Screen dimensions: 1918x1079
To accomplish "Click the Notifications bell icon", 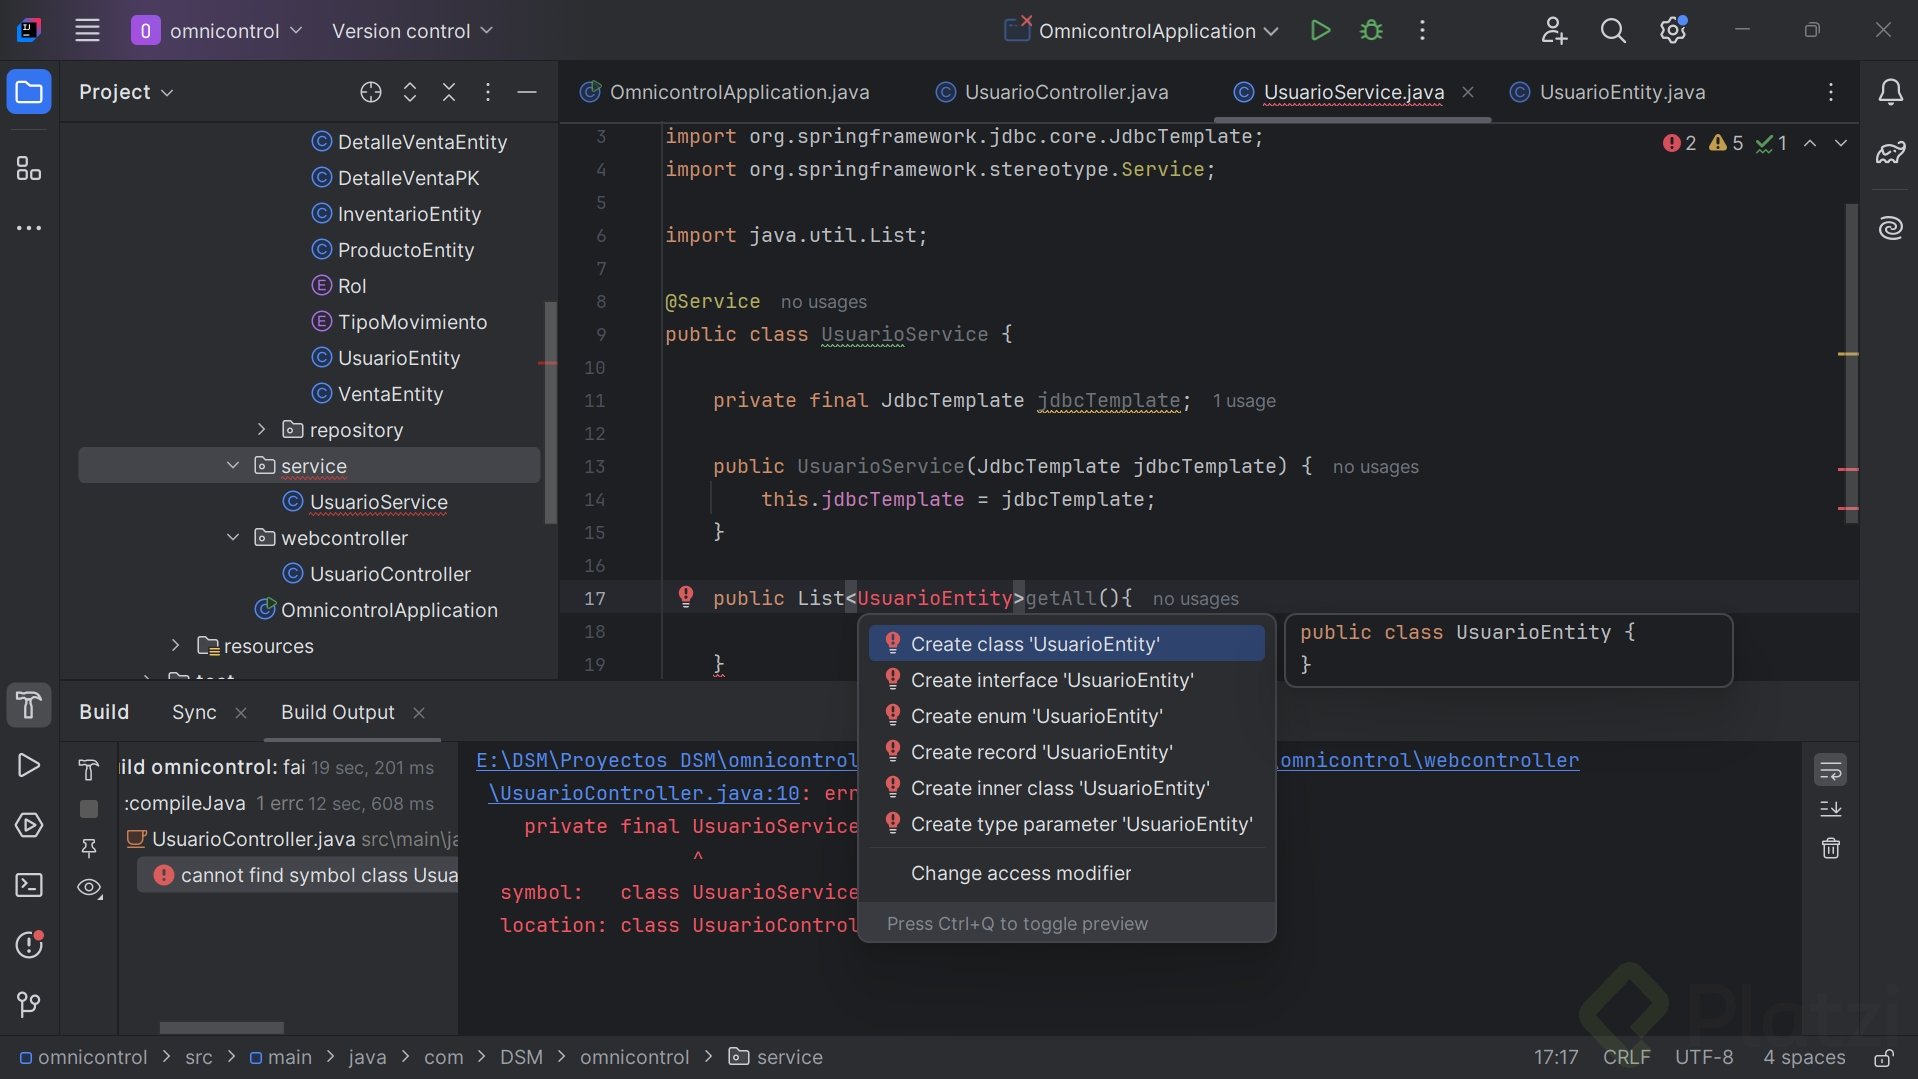I will point(1890,92).
